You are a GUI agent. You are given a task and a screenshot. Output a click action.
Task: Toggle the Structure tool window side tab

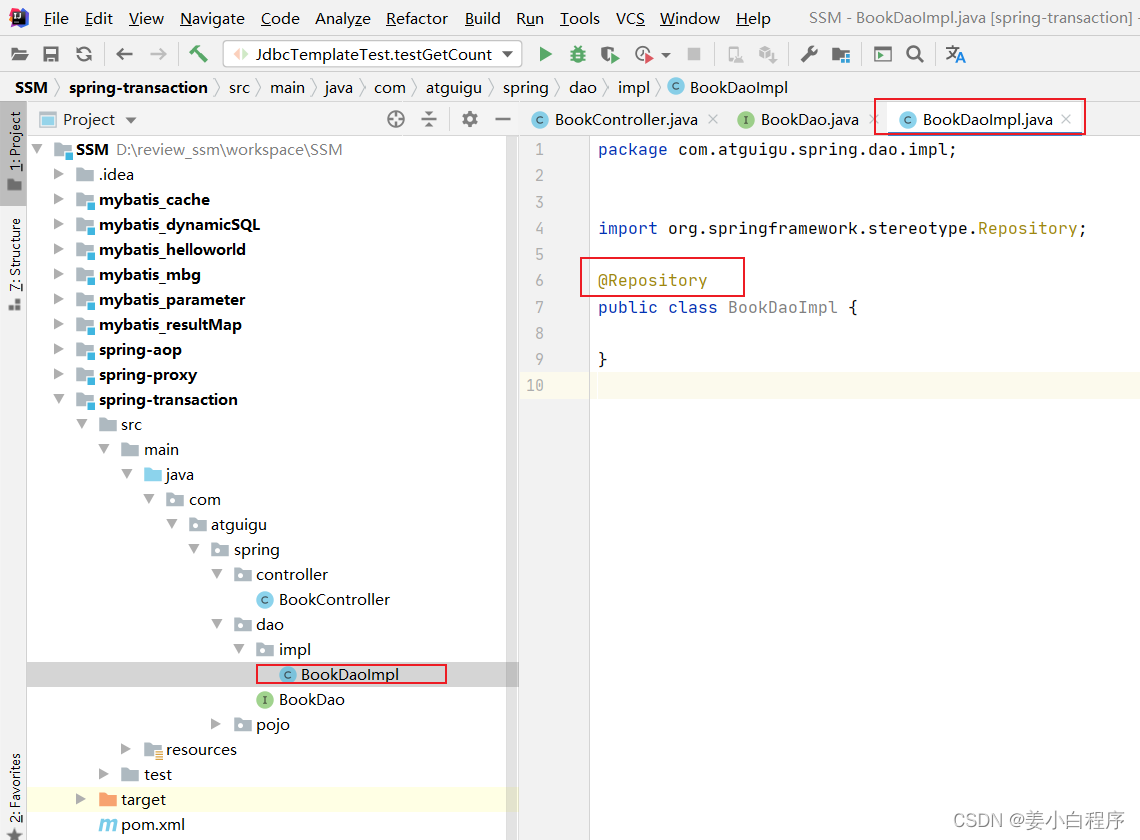coord(15,263)
